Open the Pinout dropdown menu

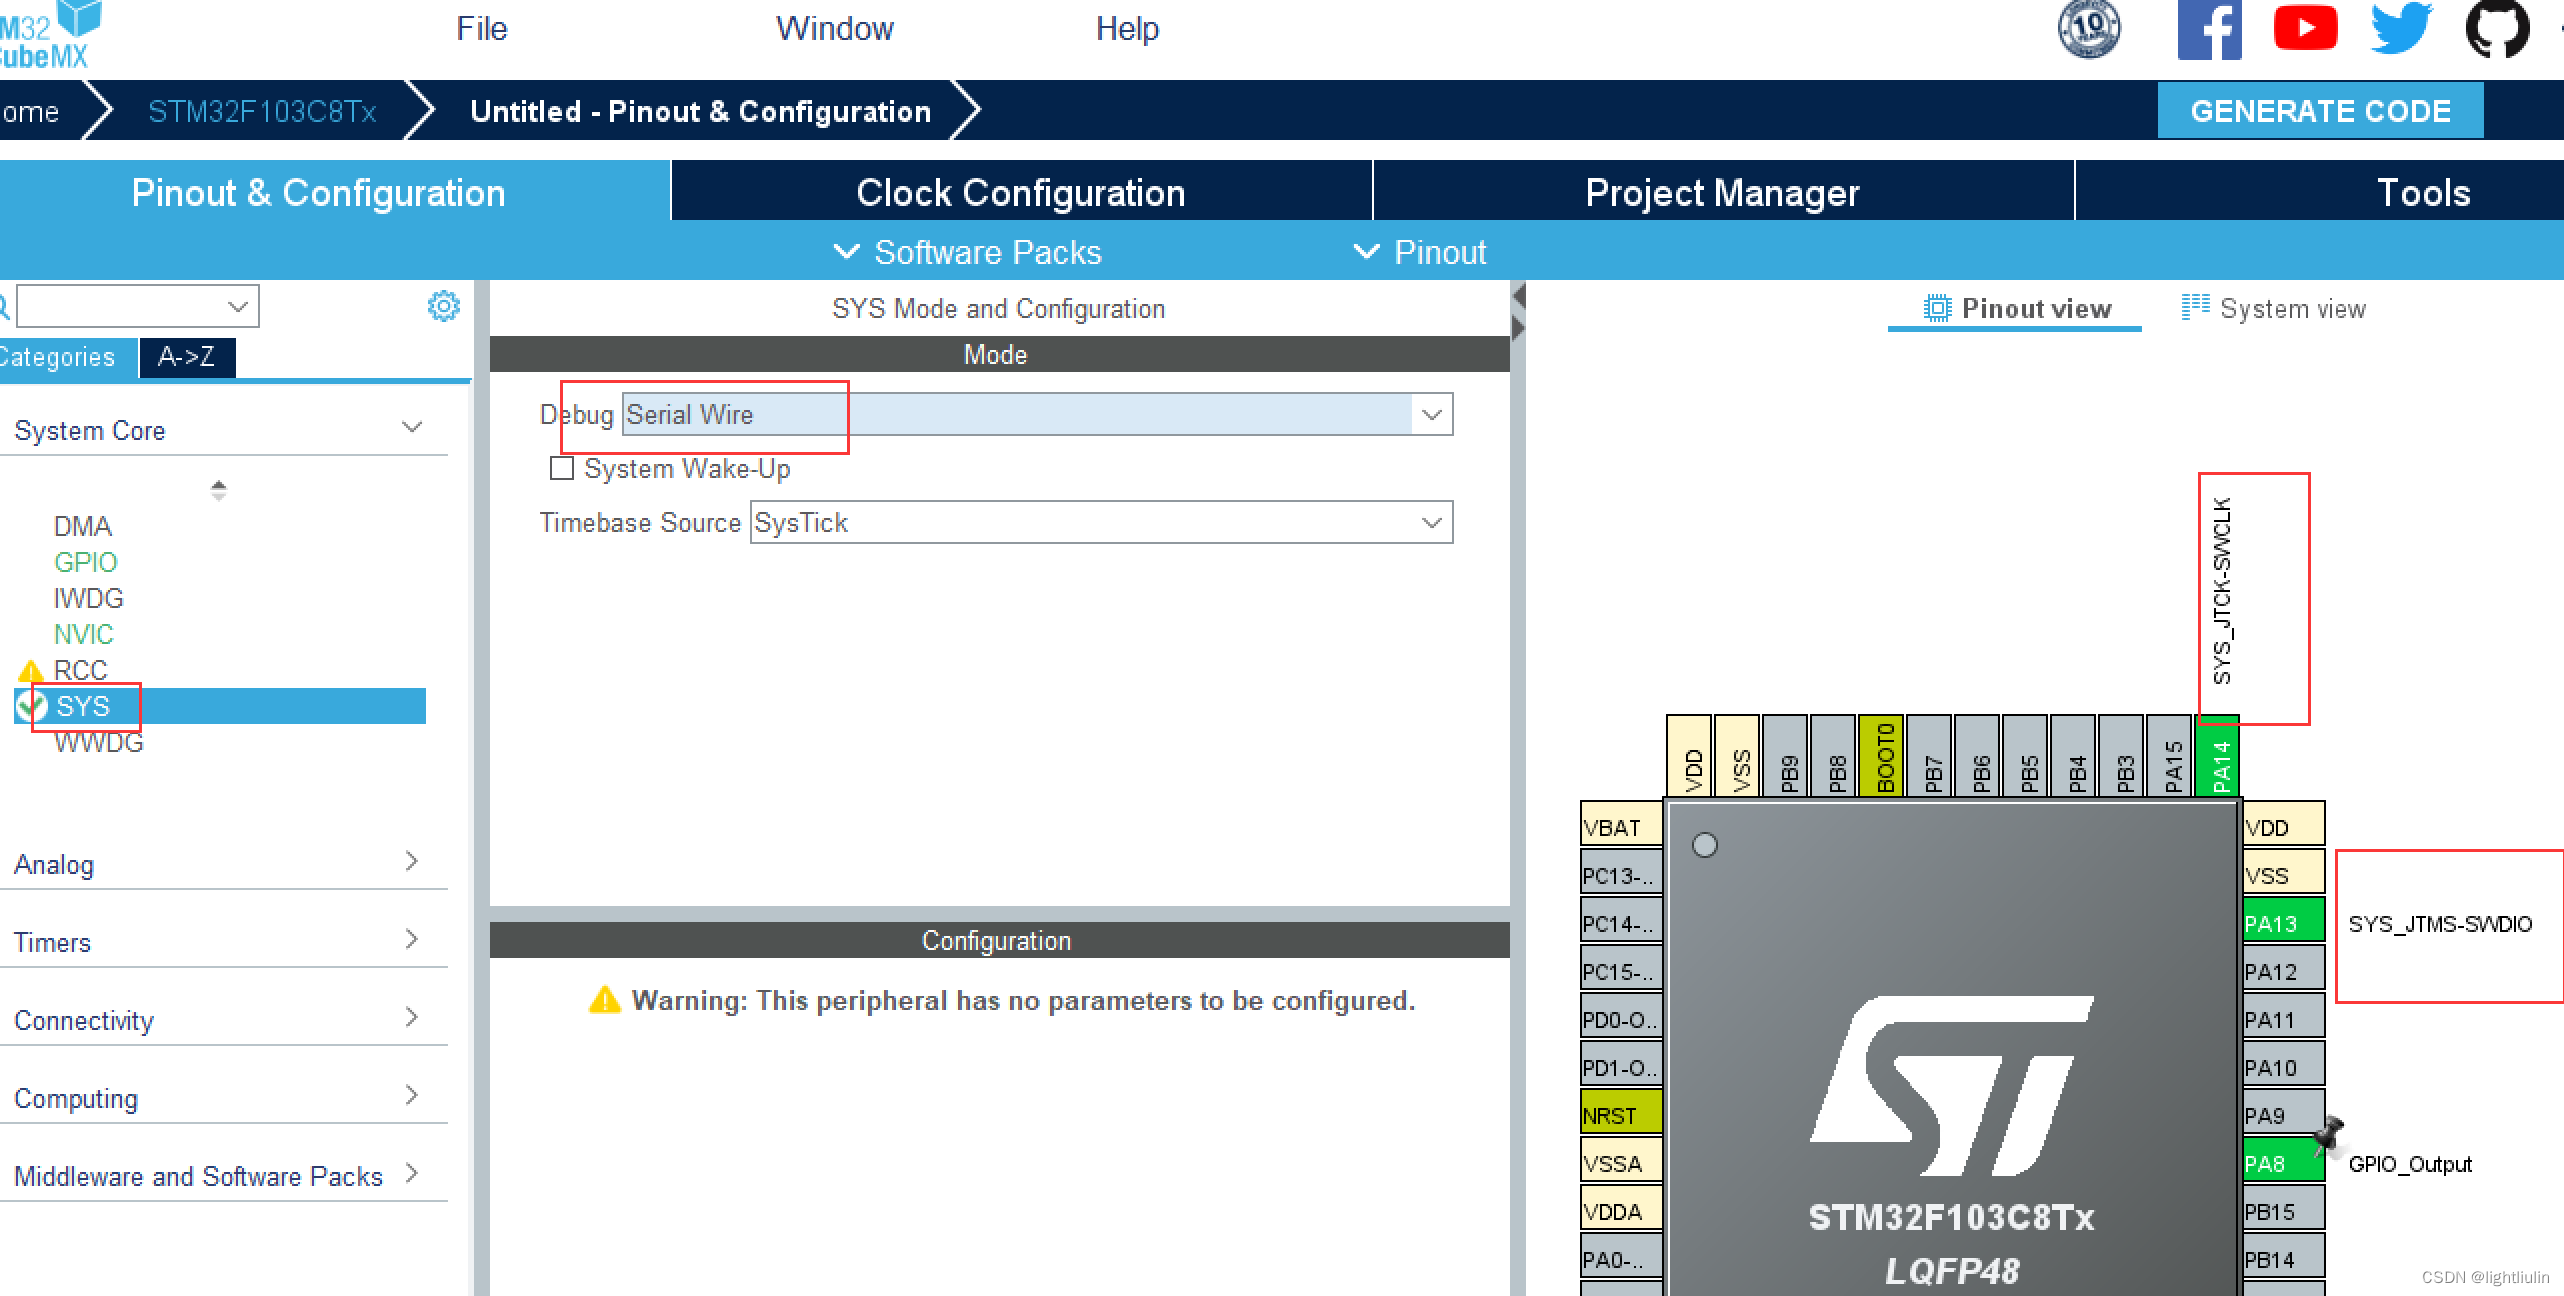point(1420,252)
